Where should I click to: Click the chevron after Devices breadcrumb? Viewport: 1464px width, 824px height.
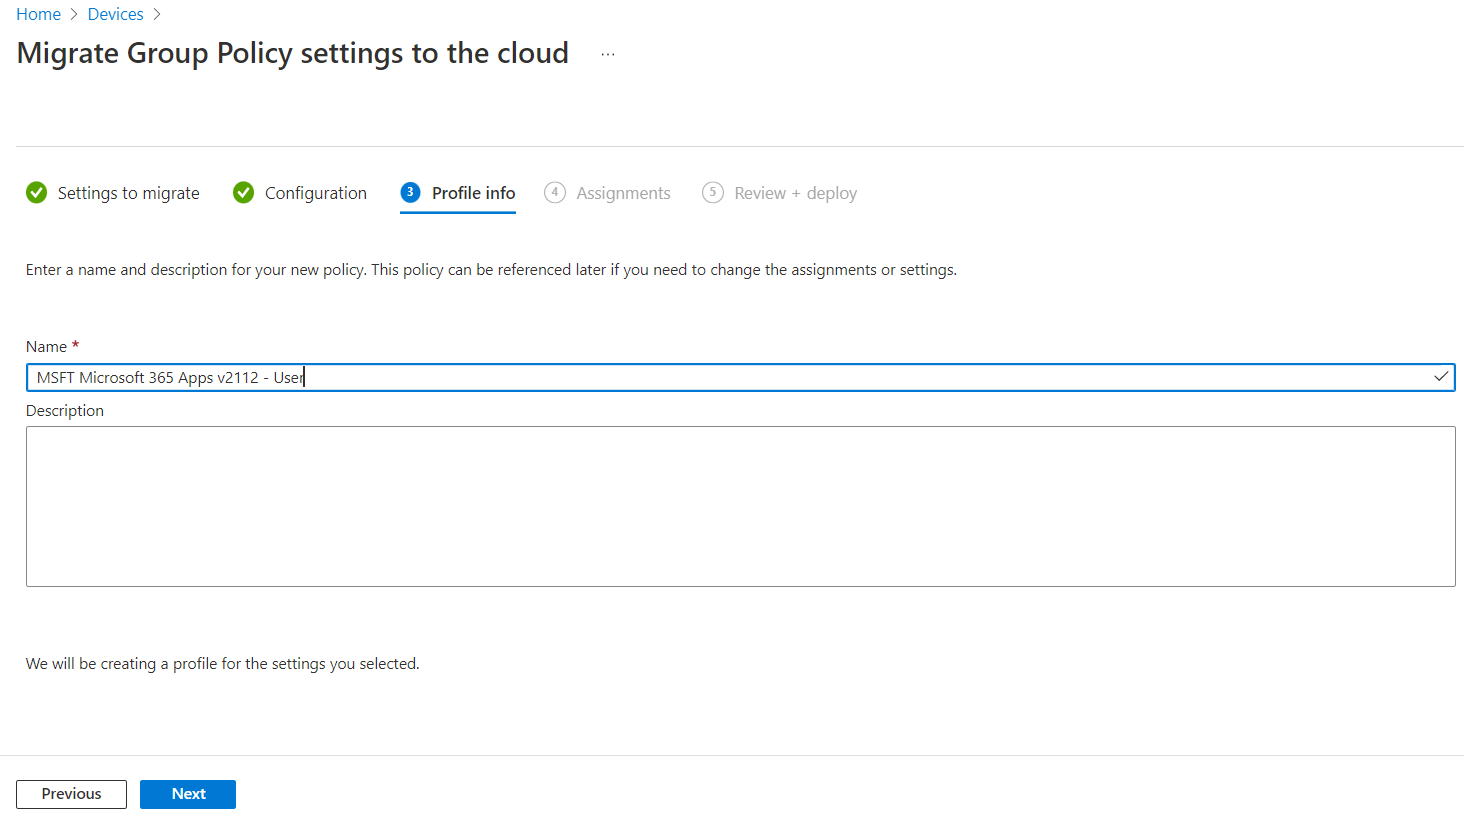[157, 14]
